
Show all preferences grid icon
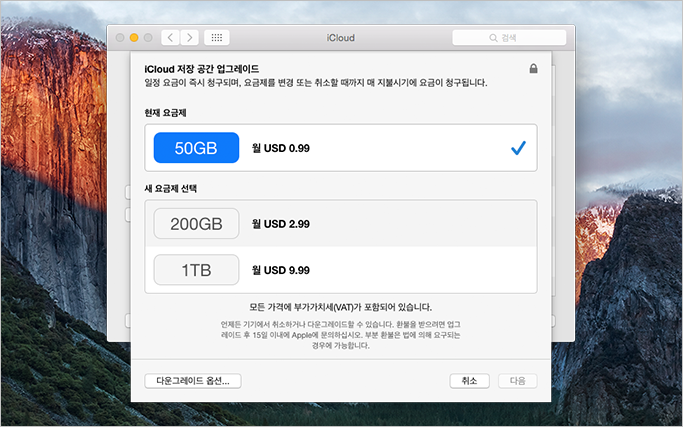click(216, 37)
